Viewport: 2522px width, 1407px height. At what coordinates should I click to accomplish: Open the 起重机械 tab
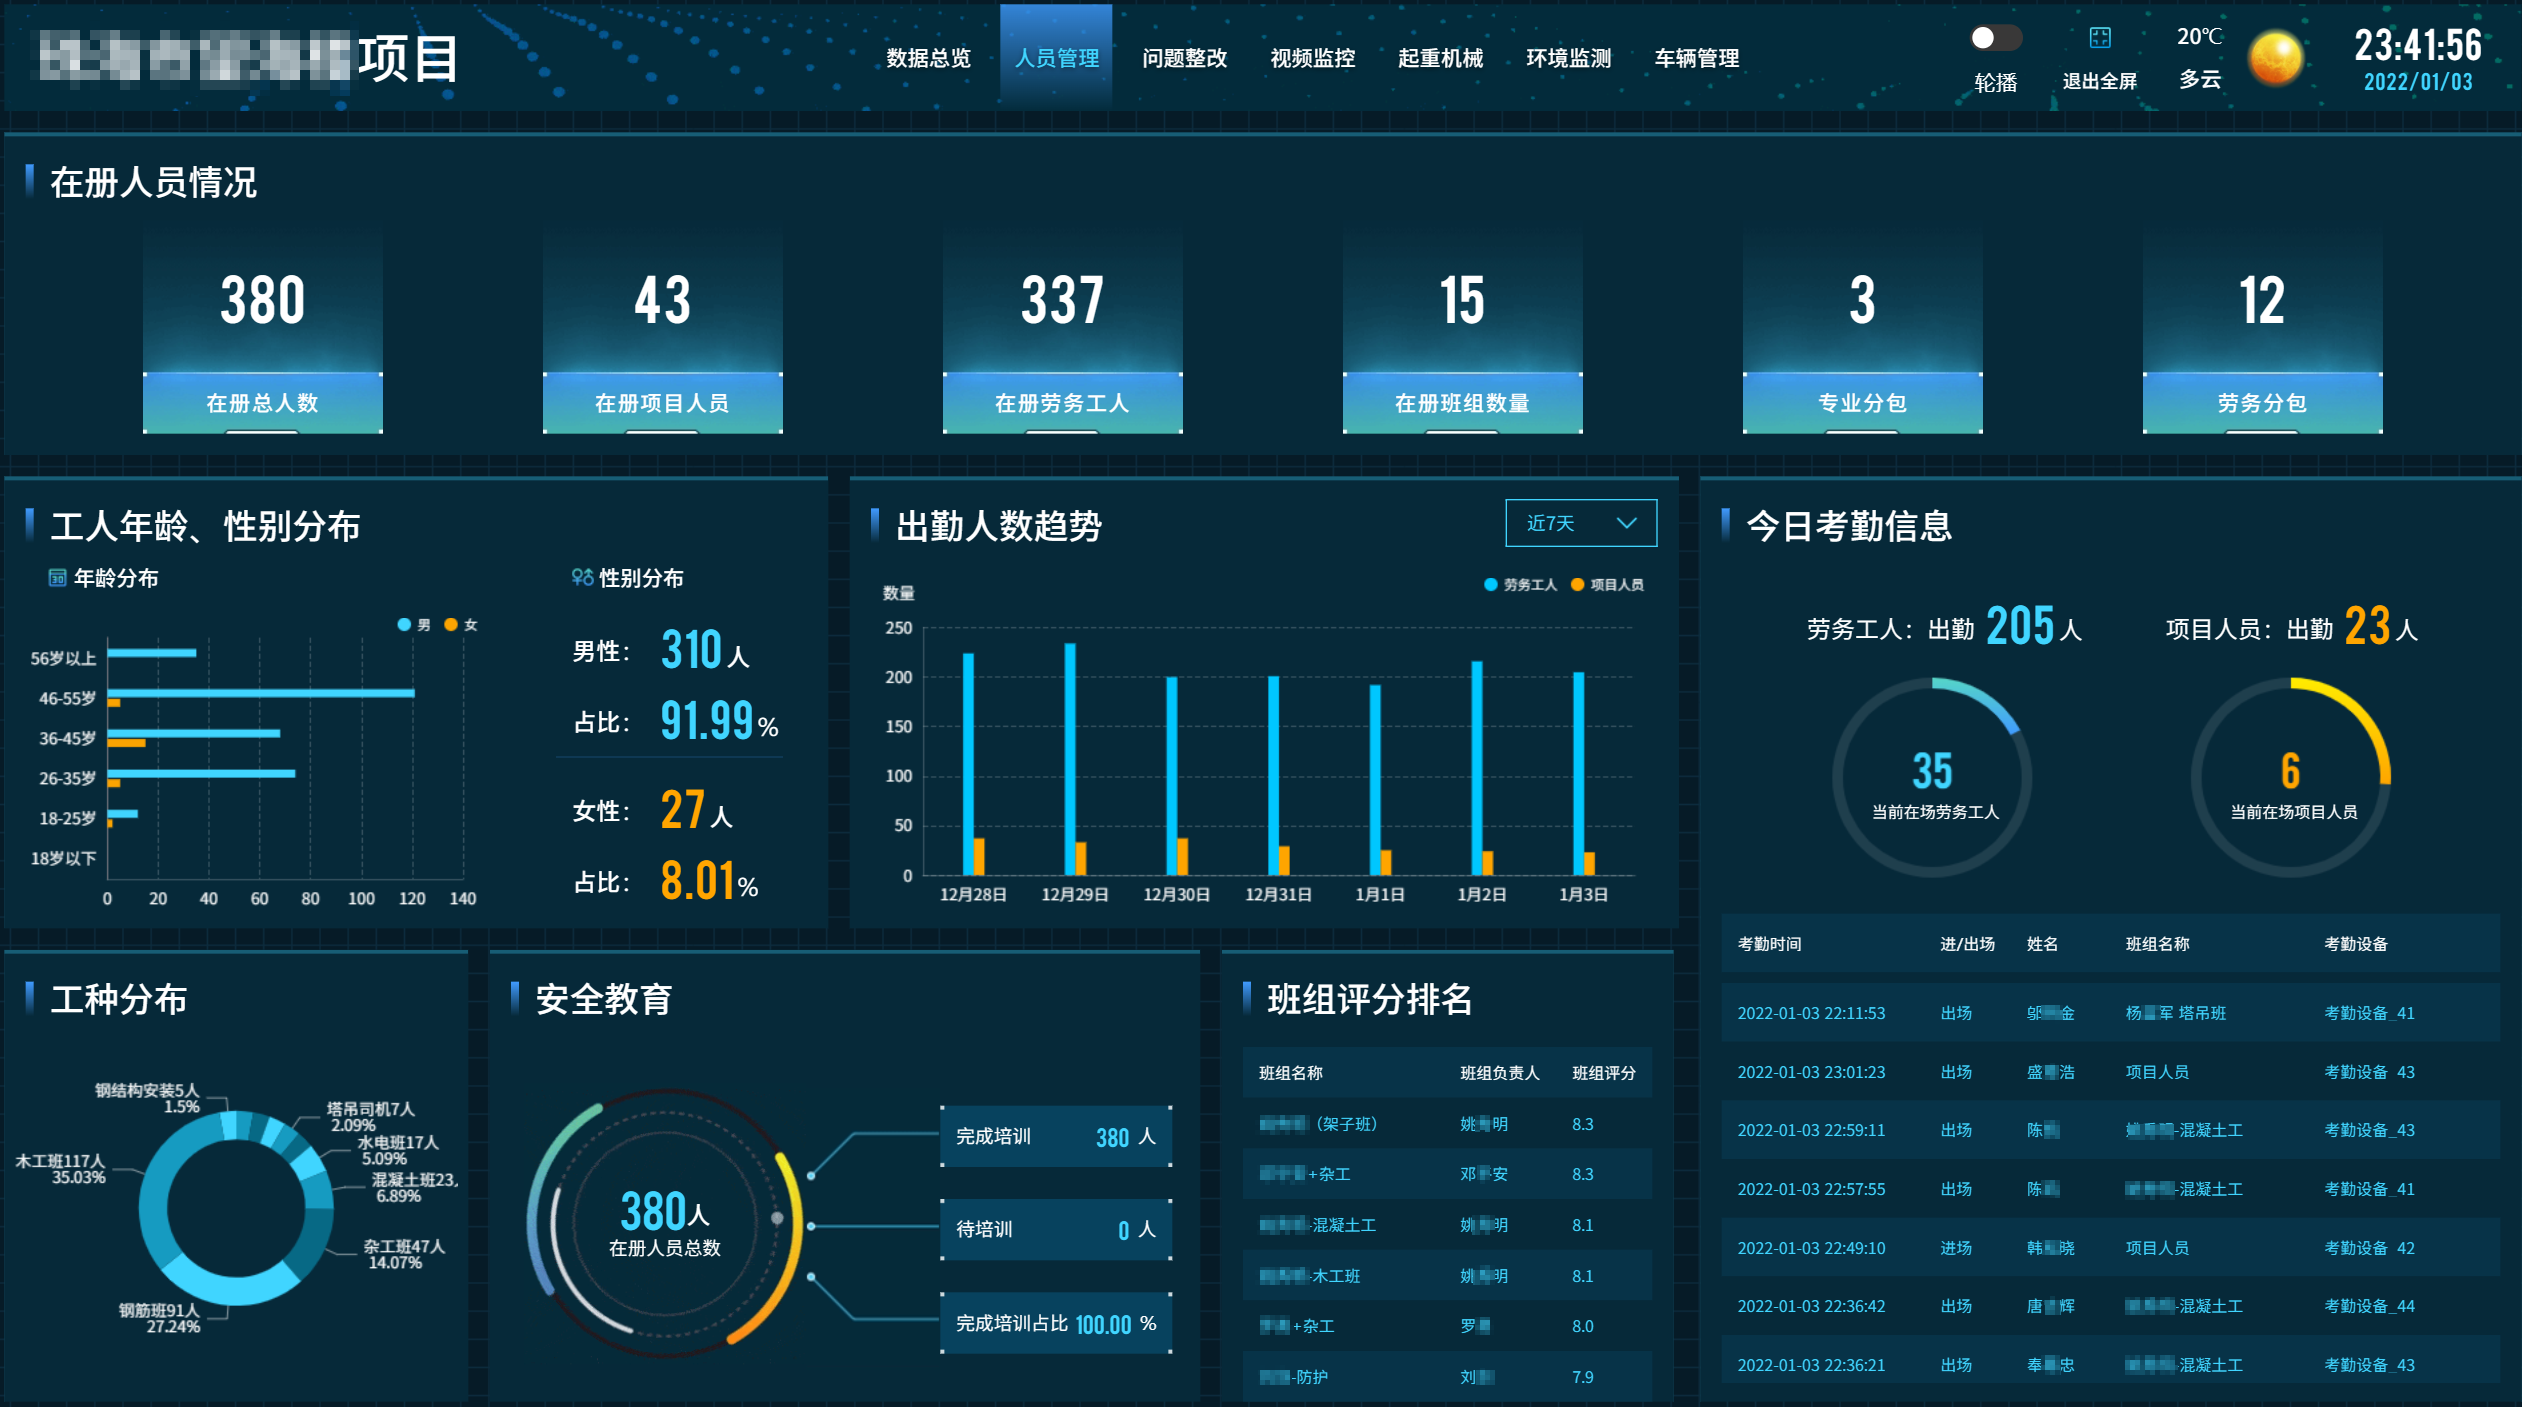point(1440,58)
